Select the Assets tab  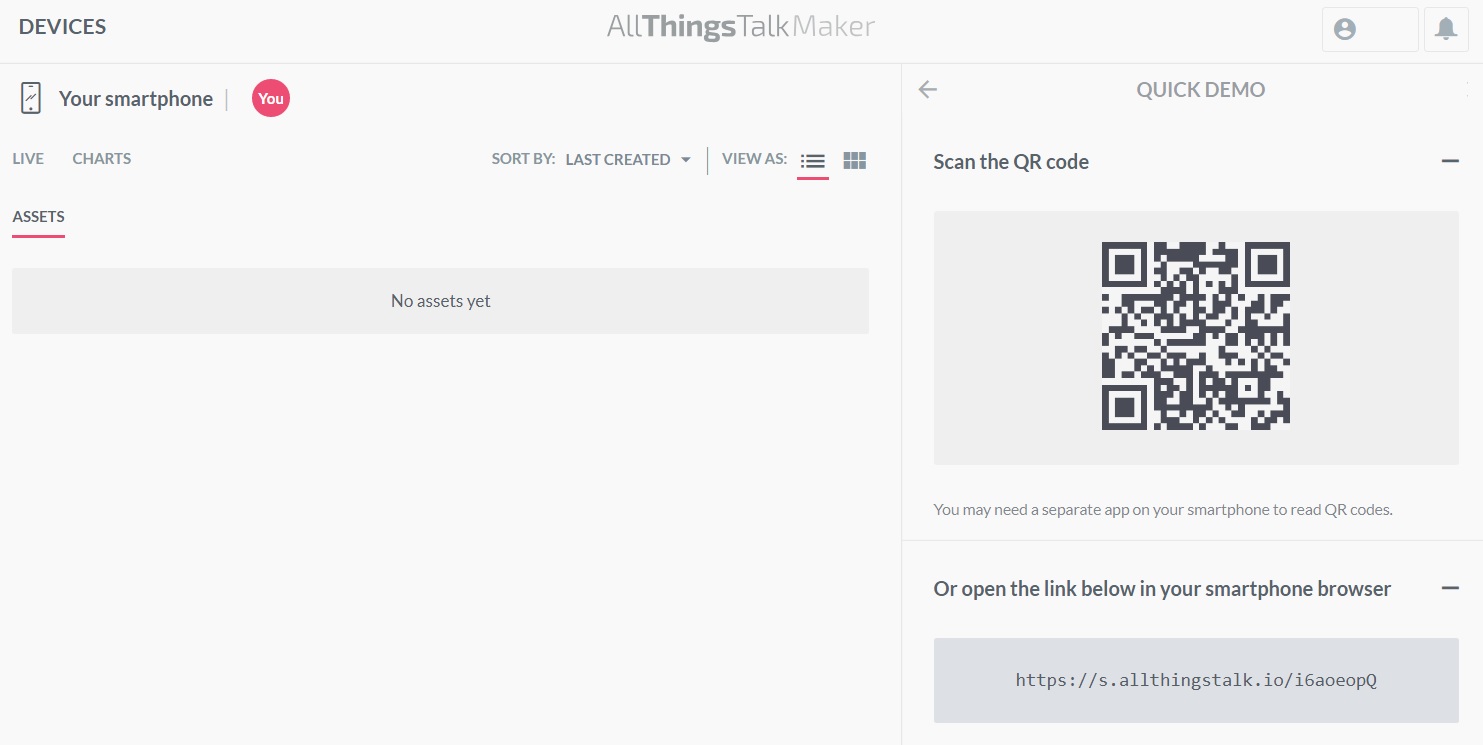click(x=39, y=217)
